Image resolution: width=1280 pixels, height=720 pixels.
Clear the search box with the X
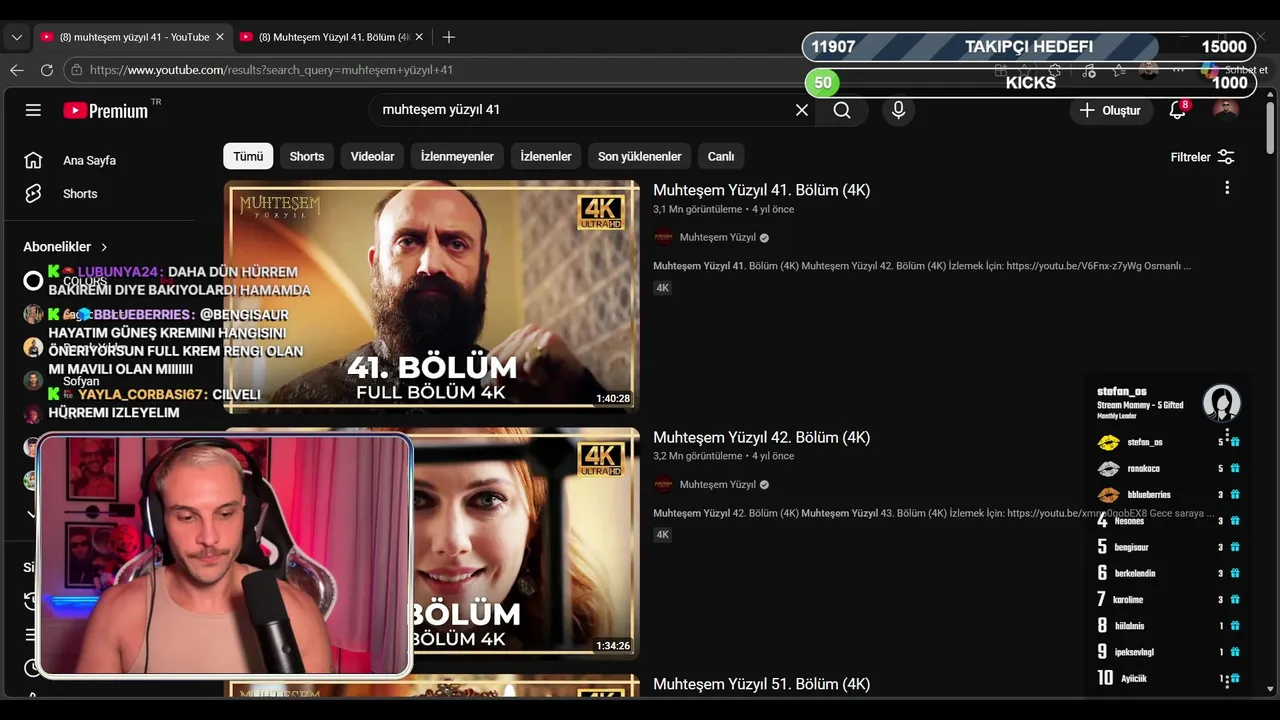802,110
